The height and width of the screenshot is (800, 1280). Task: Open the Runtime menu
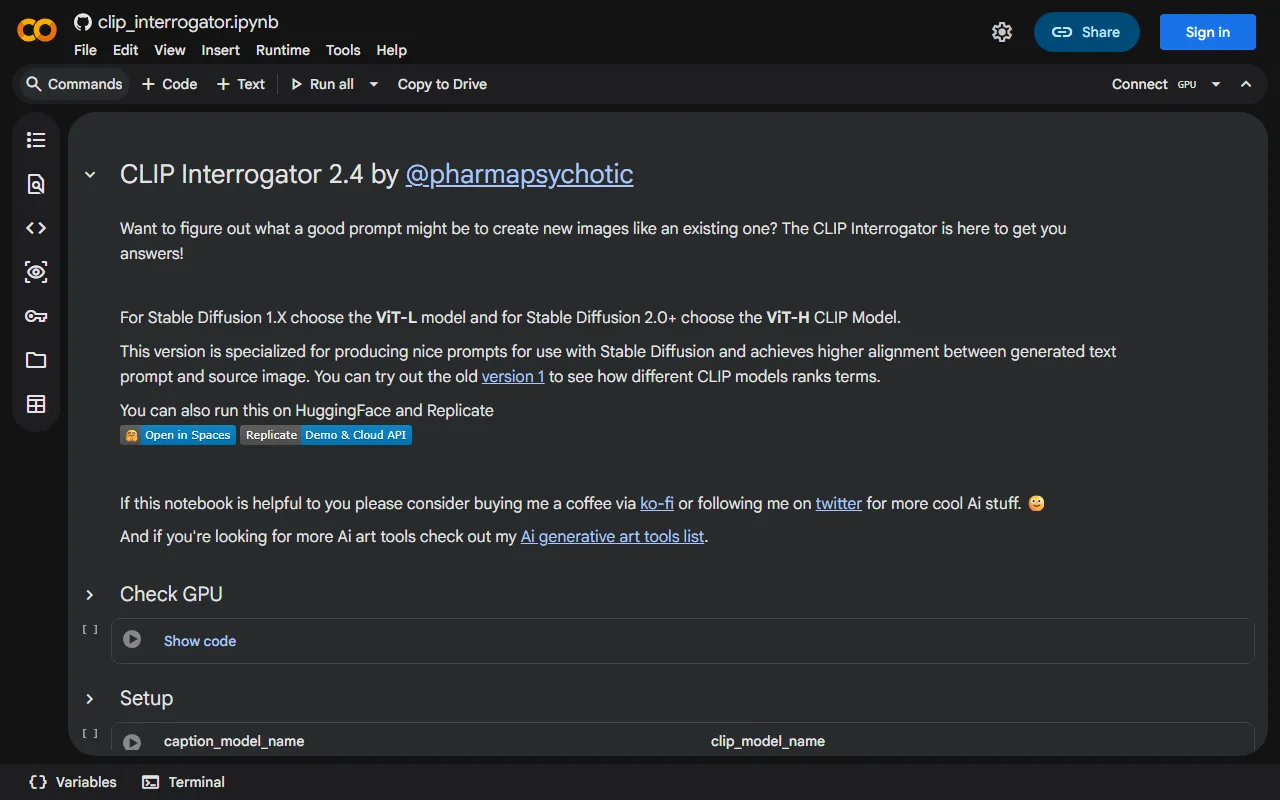click(x=282, y=50)
